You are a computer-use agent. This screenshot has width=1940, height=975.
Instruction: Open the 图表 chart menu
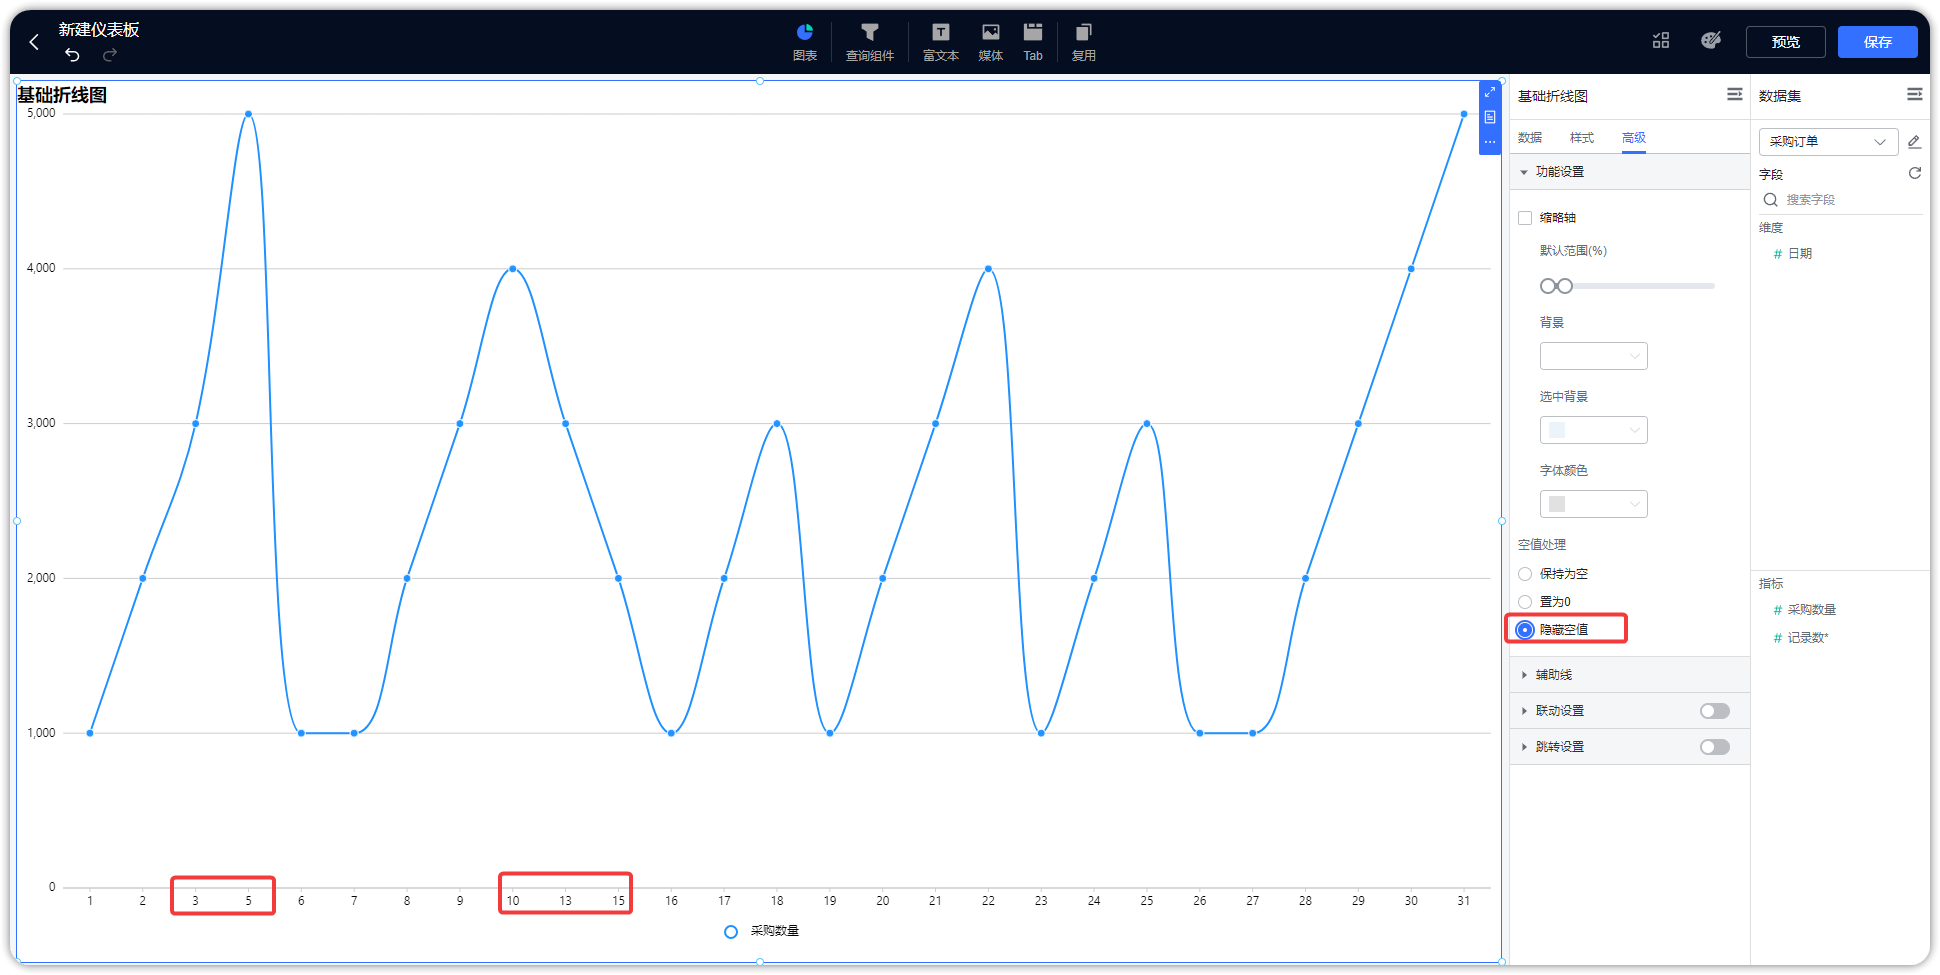[x=805, y=42]
